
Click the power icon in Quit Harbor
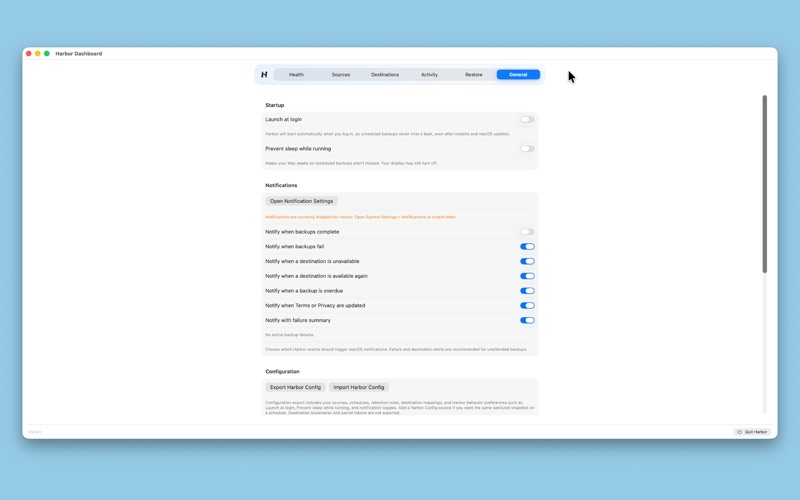point(739,432)
